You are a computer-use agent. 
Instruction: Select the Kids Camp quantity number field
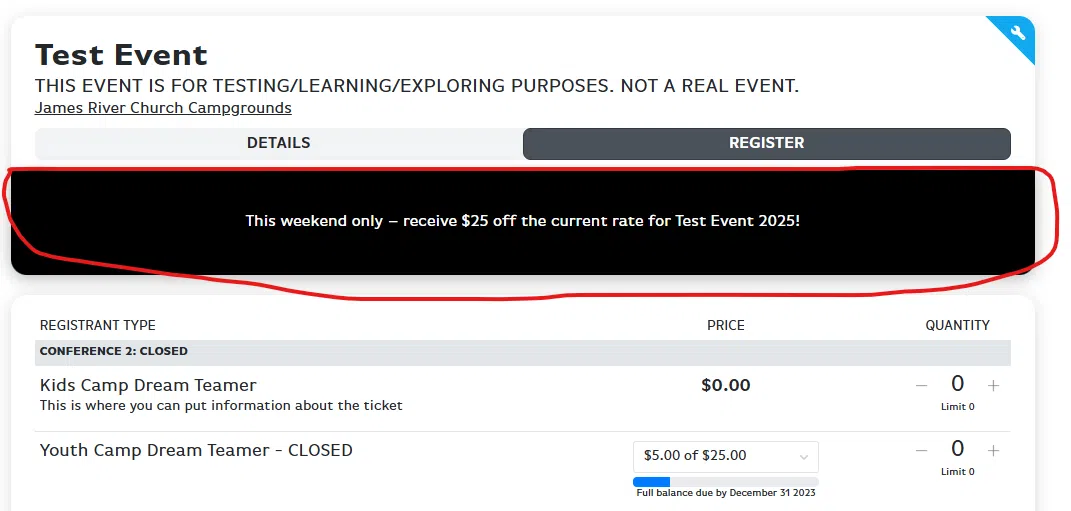958,384
